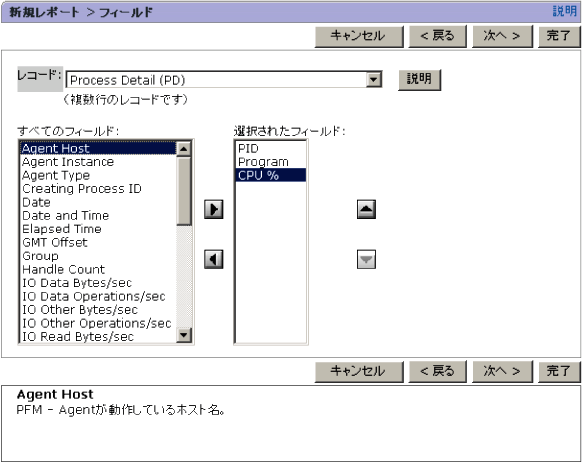Viewport: 582px width, 463px height.
Task: Remove field using left arrow button
Action: coord(214,259)
